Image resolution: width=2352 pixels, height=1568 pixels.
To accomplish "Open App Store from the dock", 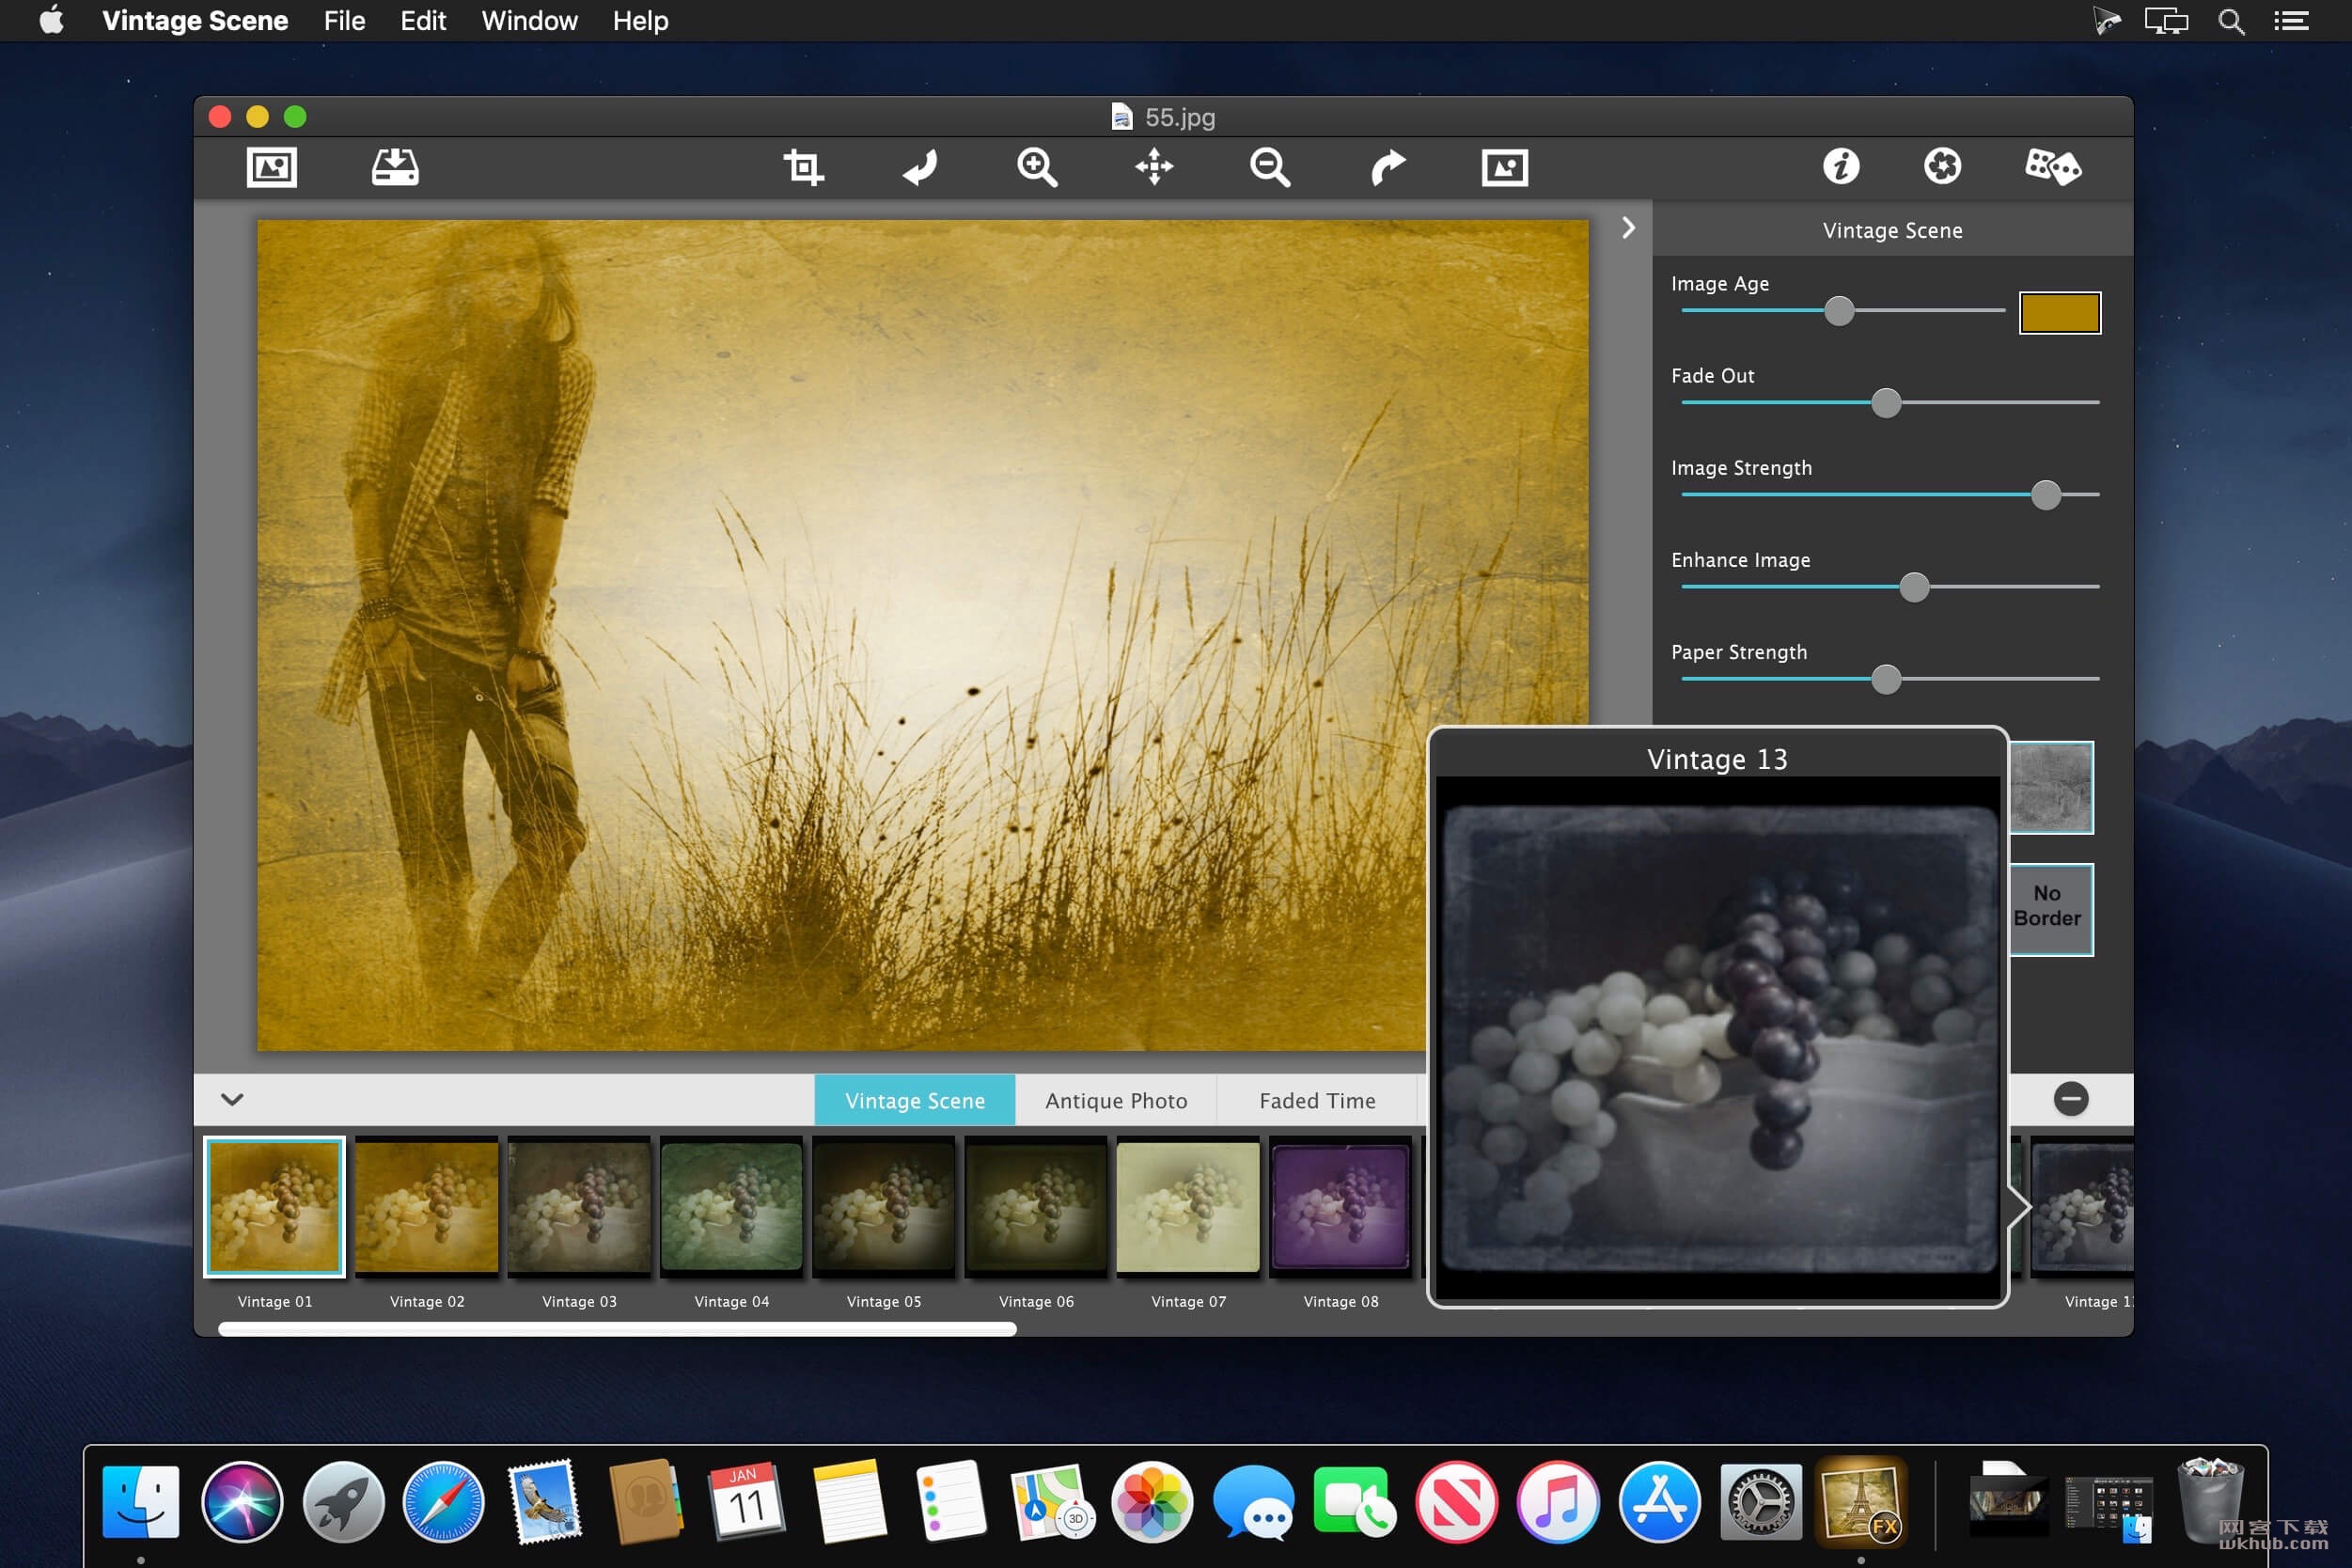I will pyautogui.click(x=1659, y=1501).
